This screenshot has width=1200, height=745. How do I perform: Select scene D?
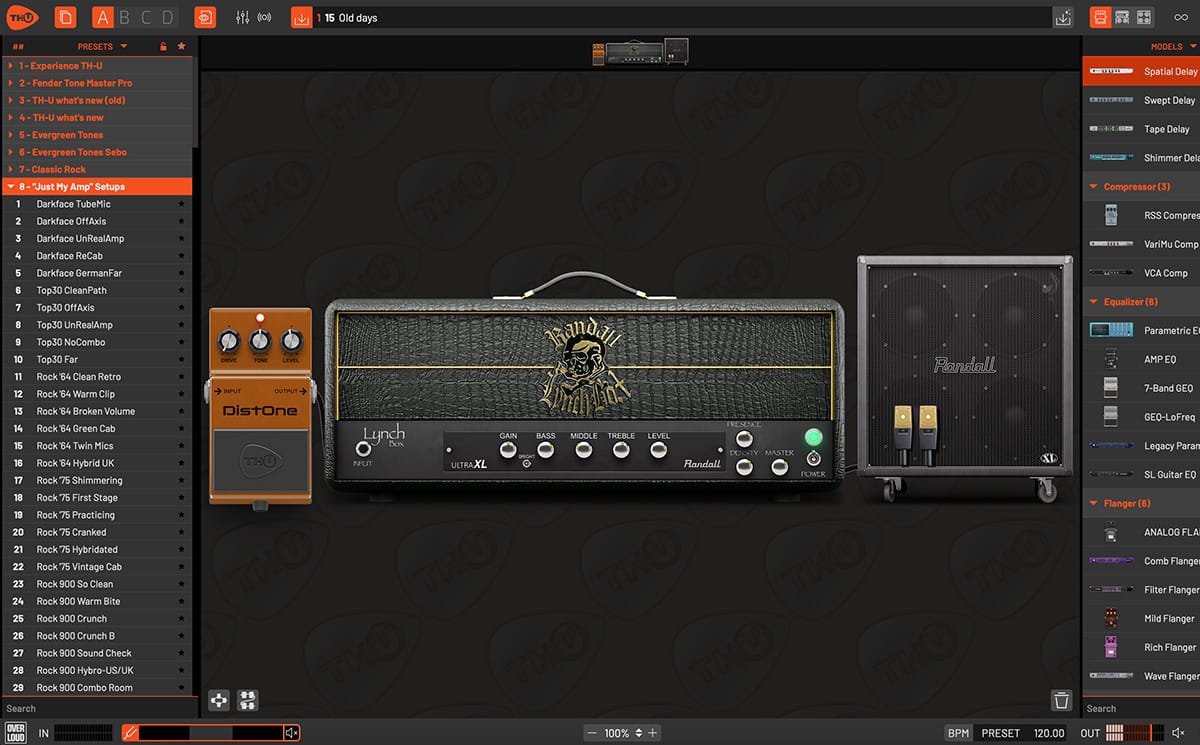[169, 17]
